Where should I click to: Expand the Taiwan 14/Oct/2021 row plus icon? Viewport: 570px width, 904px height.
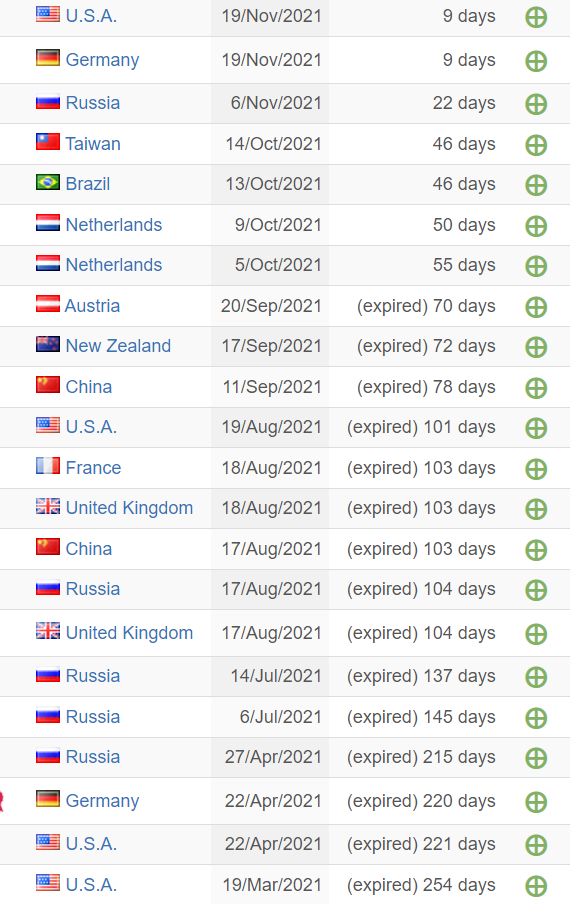tap(536, 145)
